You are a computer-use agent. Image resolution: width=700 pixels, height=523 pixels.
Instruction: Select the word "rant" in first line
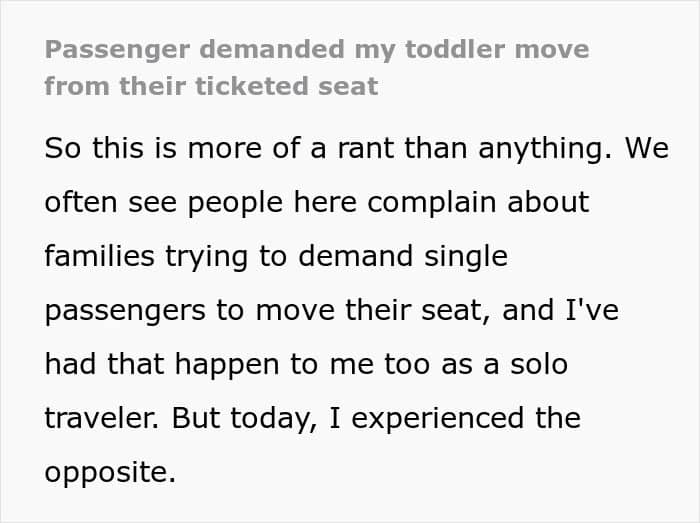tap(366, 149)
